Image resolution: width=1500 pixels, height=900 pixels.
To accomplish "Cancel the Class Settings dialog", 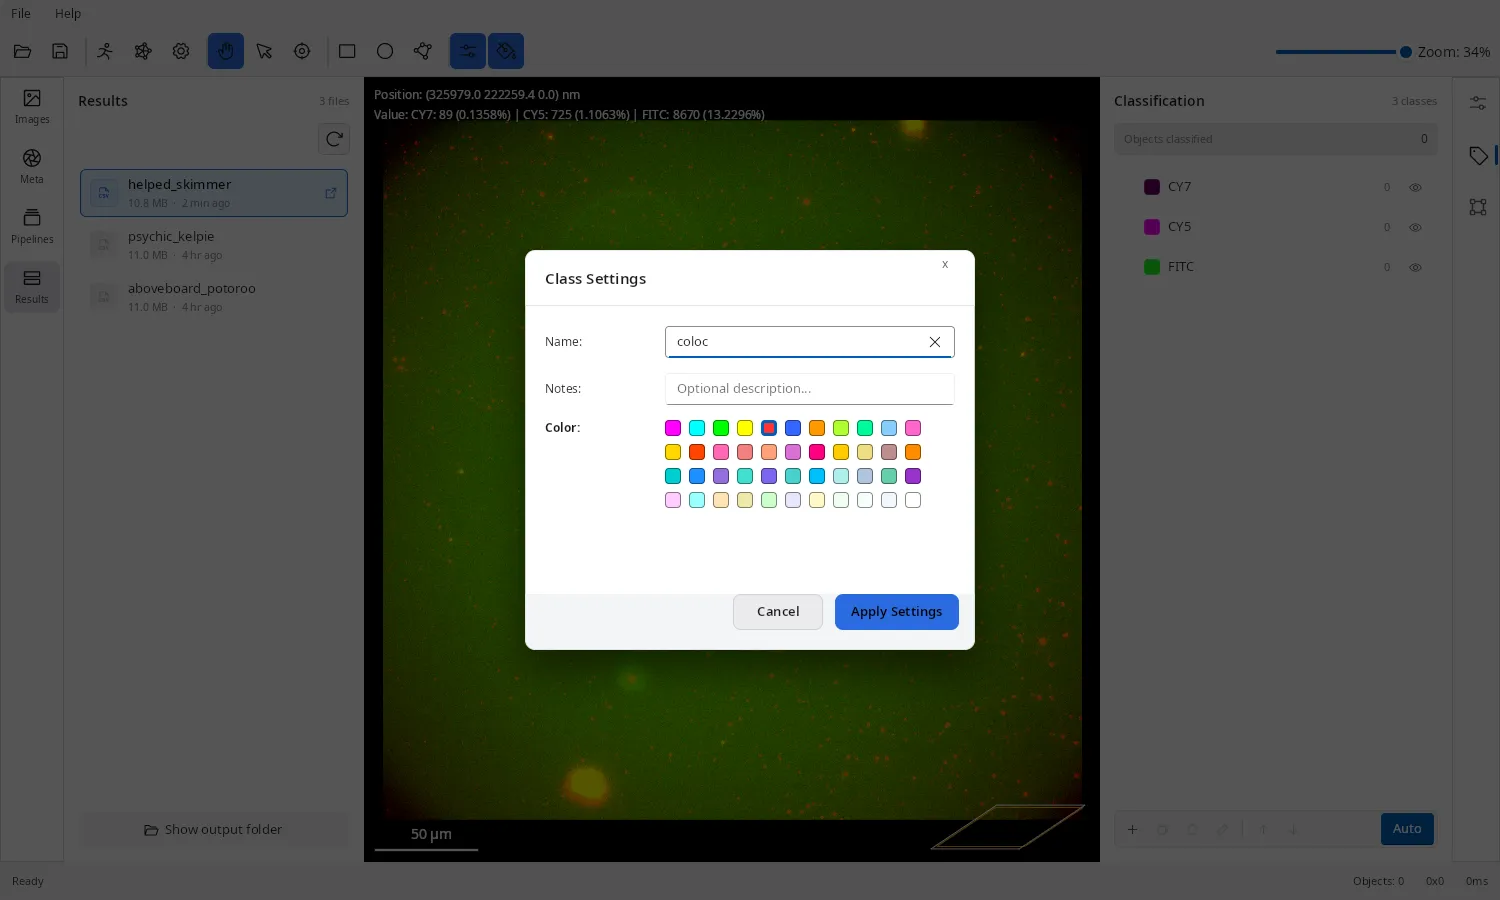I will tap(778, 612).
